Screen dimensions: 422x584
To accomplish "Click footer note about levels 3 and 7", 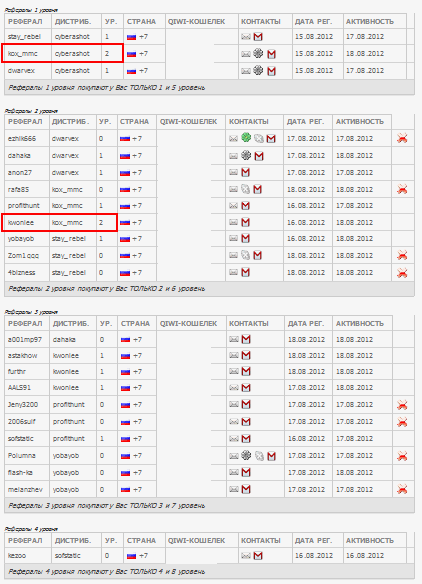I will tap(107, 506).
